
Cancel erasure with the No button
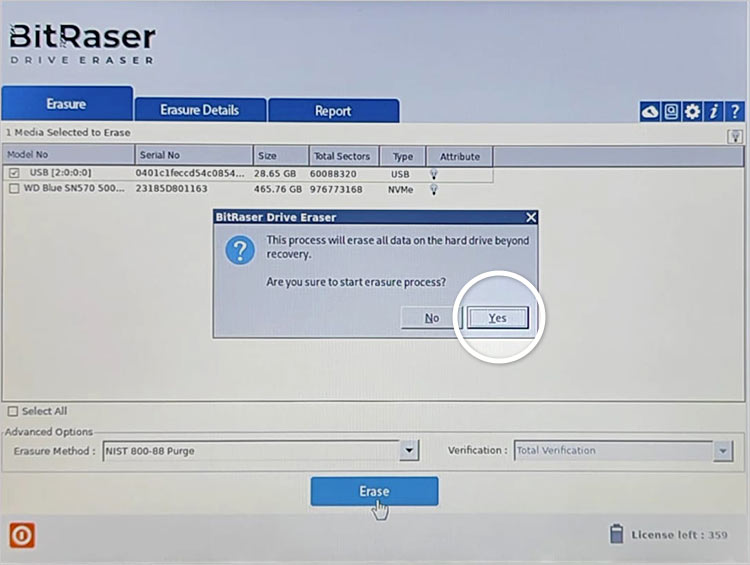click(x=431, y=318)
